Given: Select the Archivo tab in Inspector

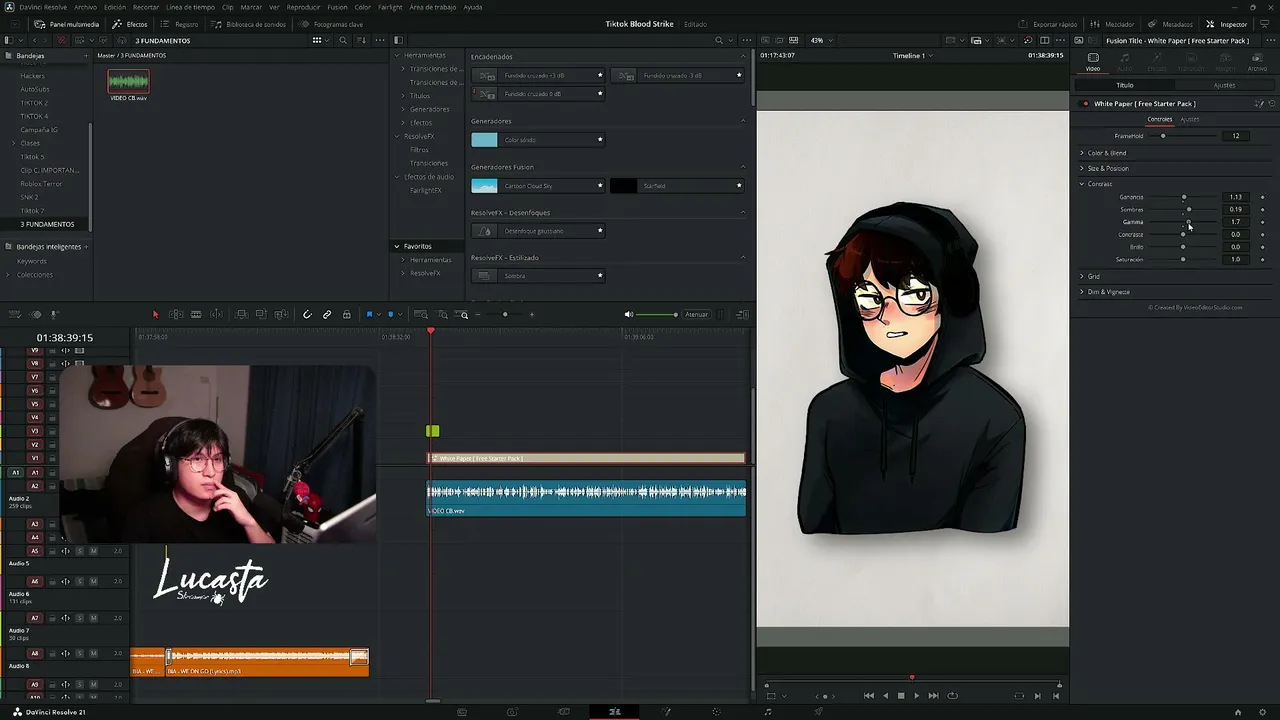Looking at the screenshot, I should 1257,62.
